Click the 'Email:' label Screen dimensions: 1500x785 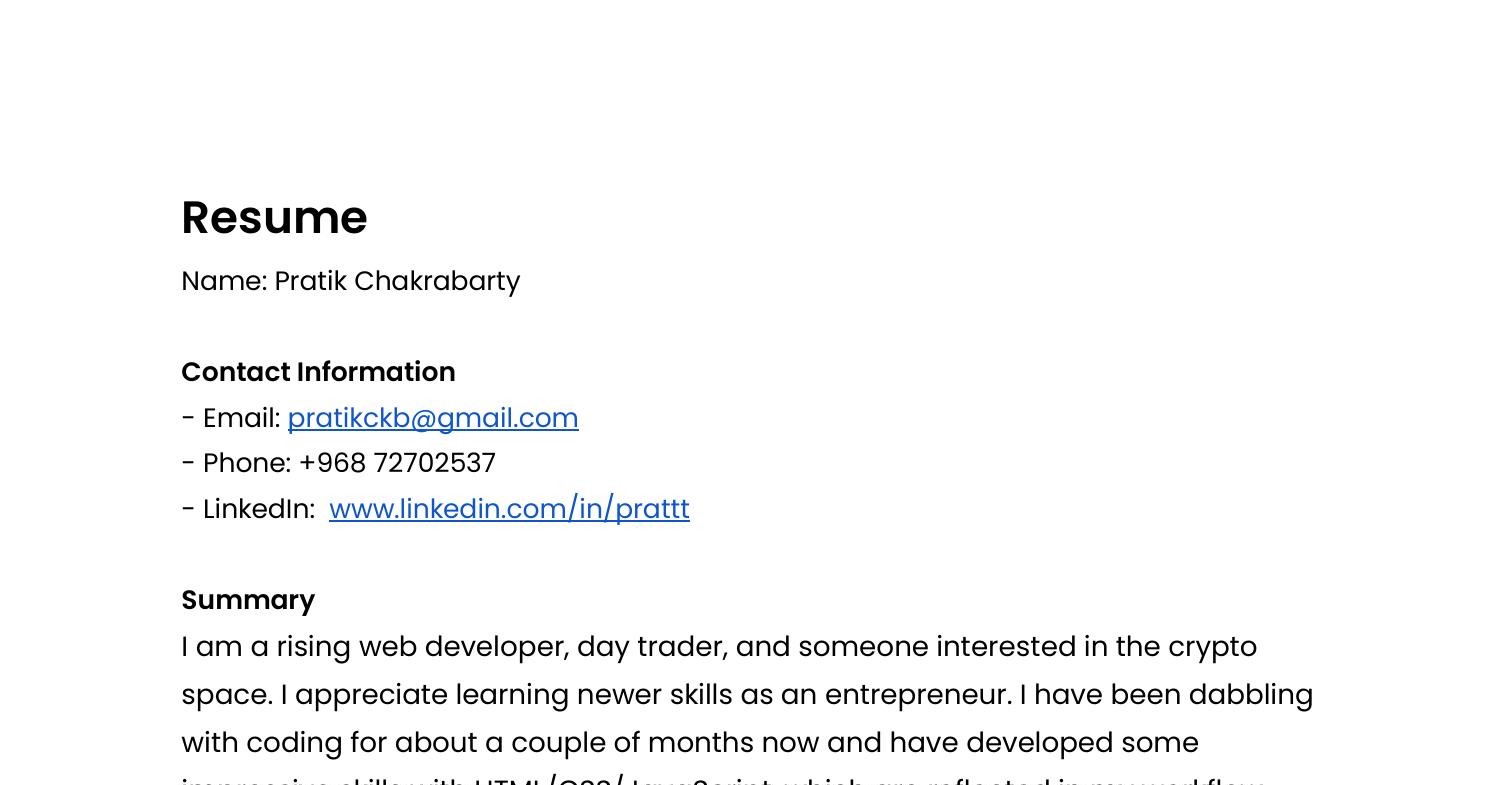point(241,418)
